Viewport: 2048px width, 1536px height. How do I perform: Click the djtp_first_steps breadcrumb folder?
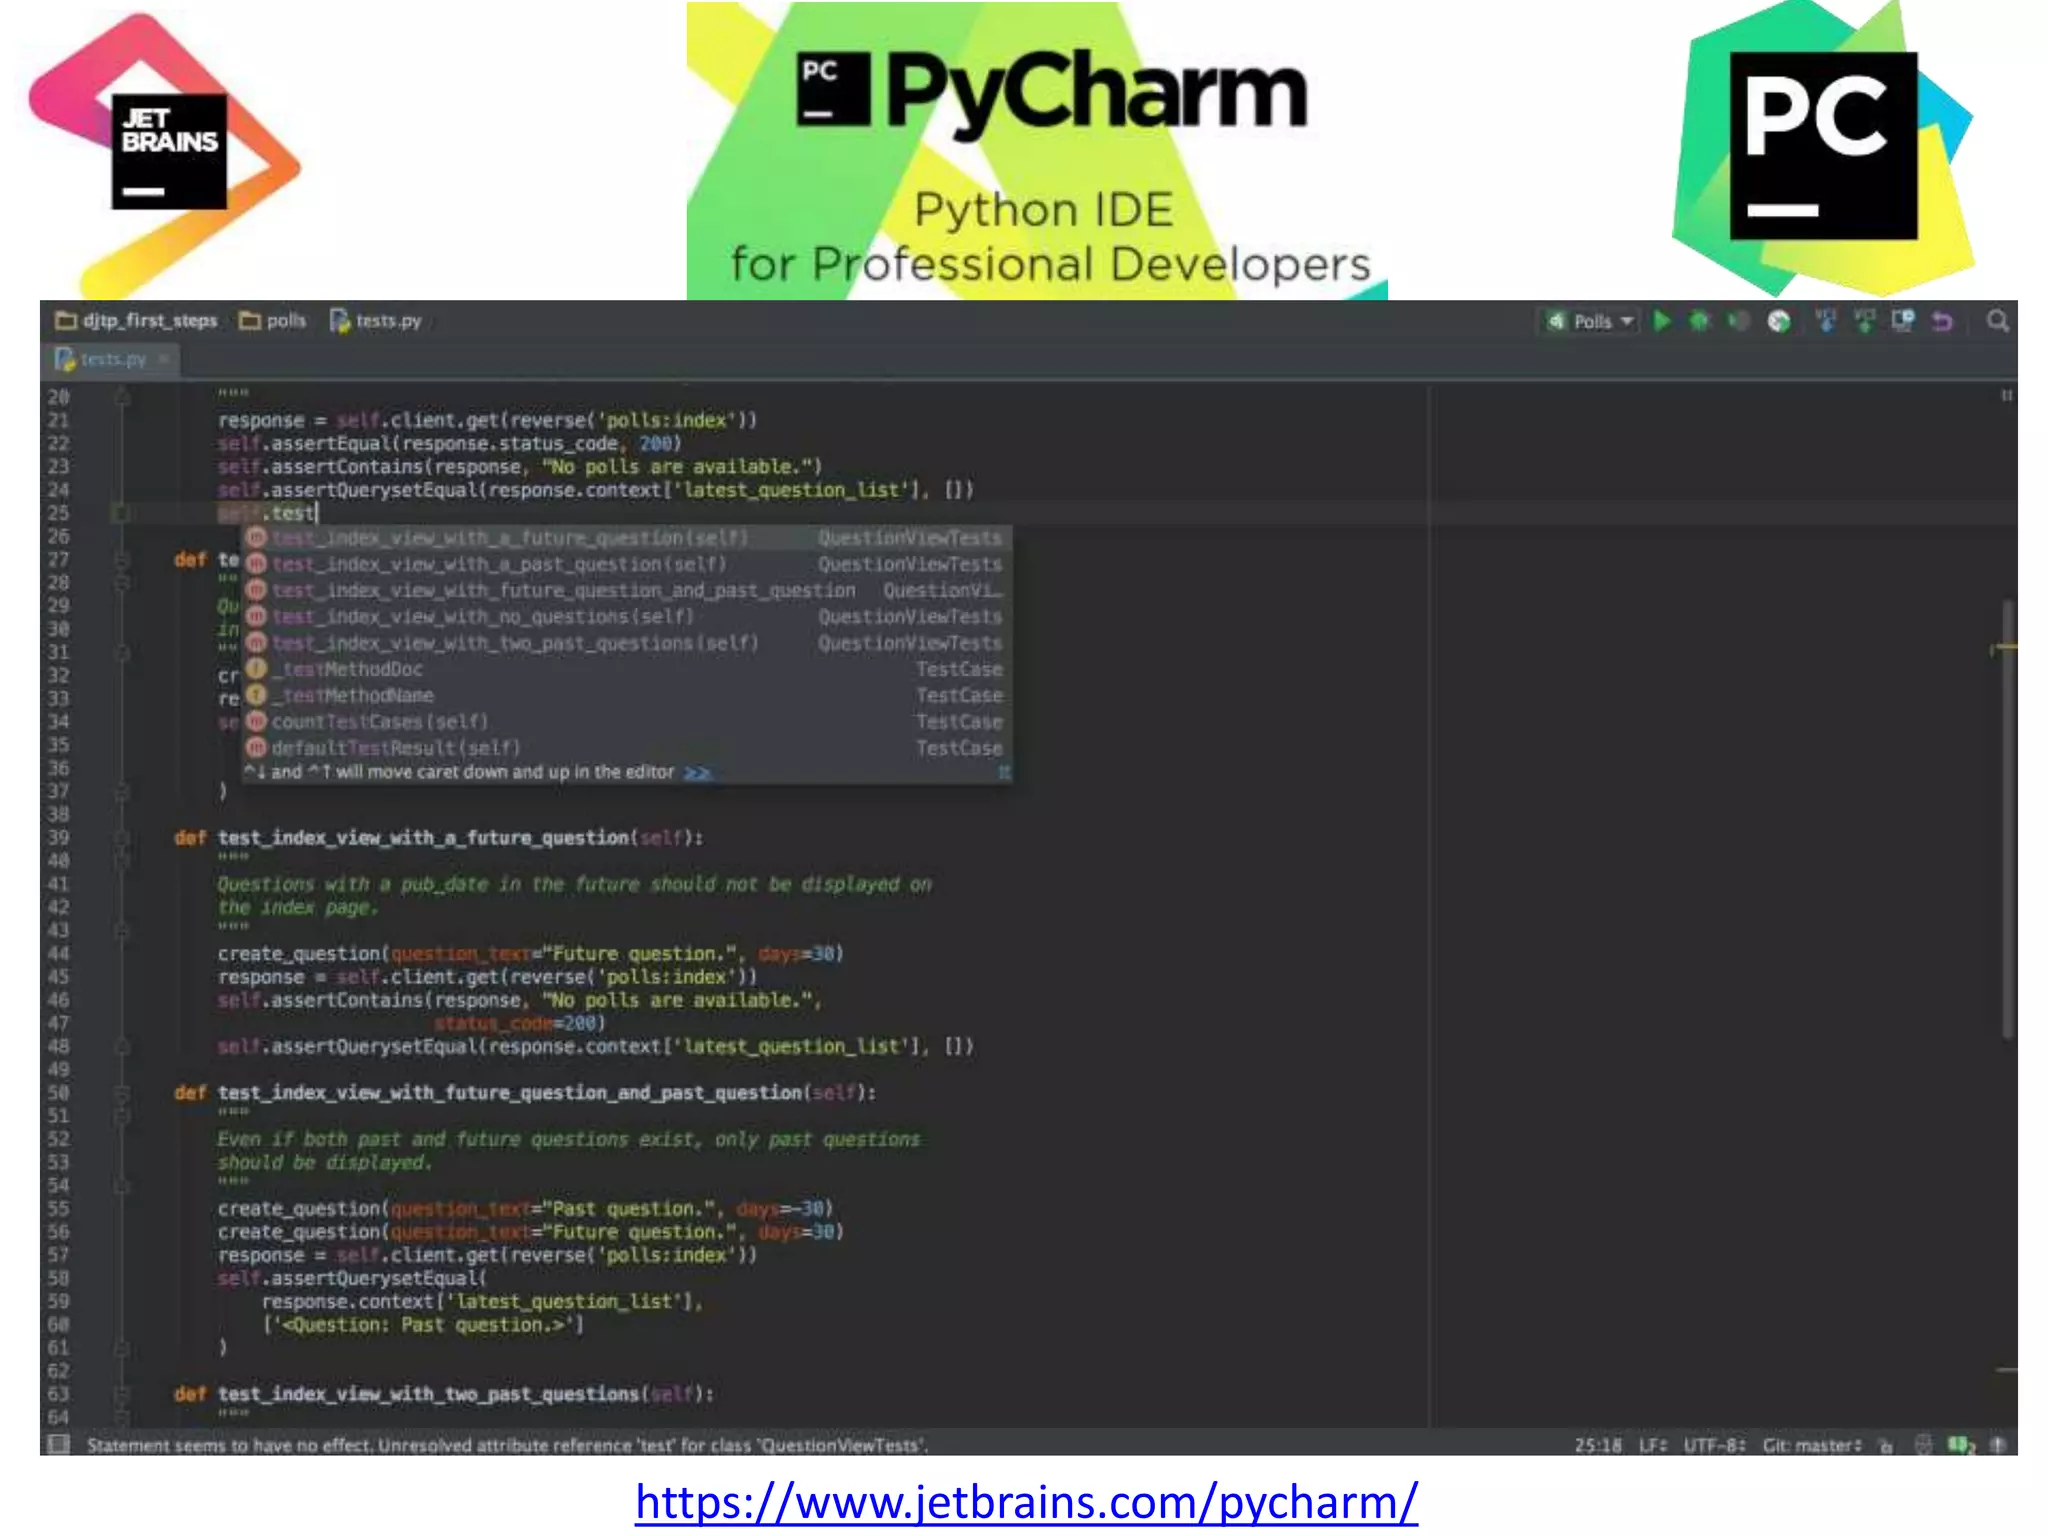tap(137, 320)
